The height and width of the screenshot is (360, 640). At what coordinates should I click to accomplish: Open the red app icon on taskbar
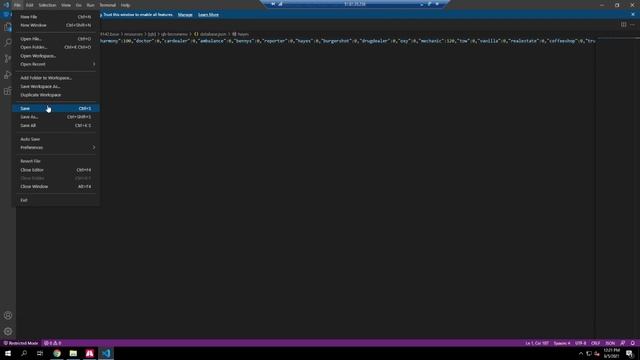(x=89, y=353)
